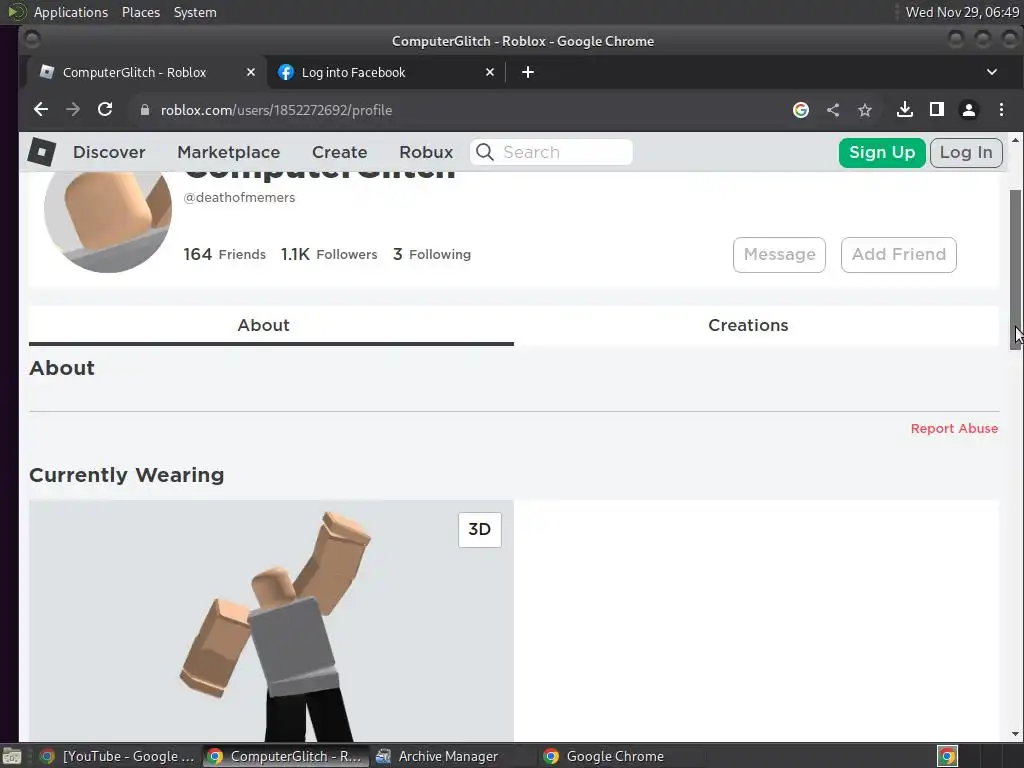Open the Google account icon in address bar
1024x768 pixels.
801,110
